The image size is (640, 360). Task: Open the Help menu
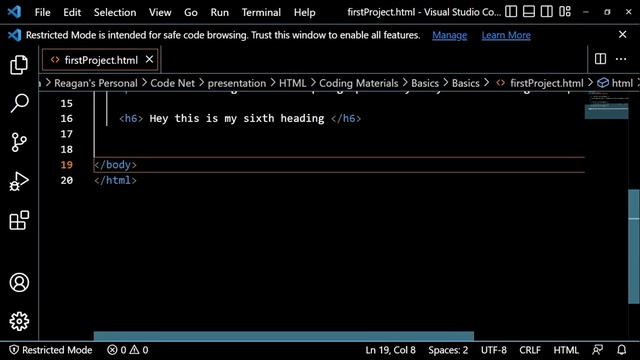[304, 12]
